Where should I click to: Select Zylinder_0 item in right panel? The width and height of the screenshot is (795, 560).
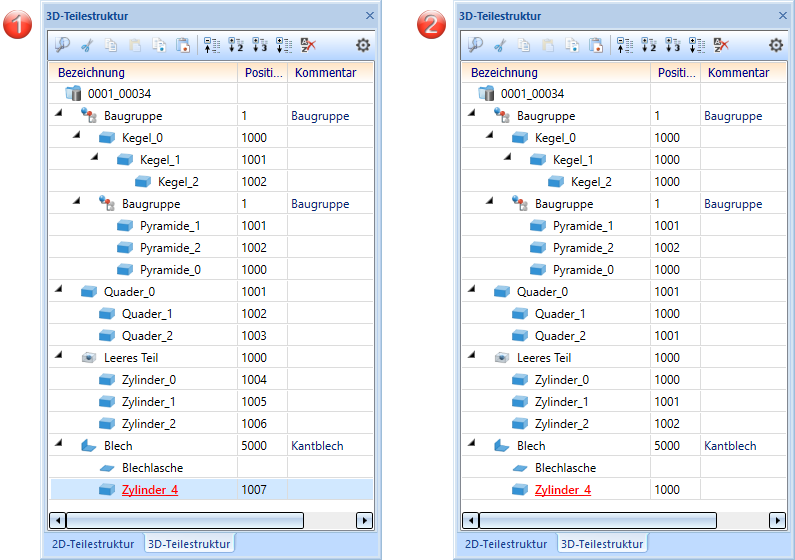[x=561, y=380]
